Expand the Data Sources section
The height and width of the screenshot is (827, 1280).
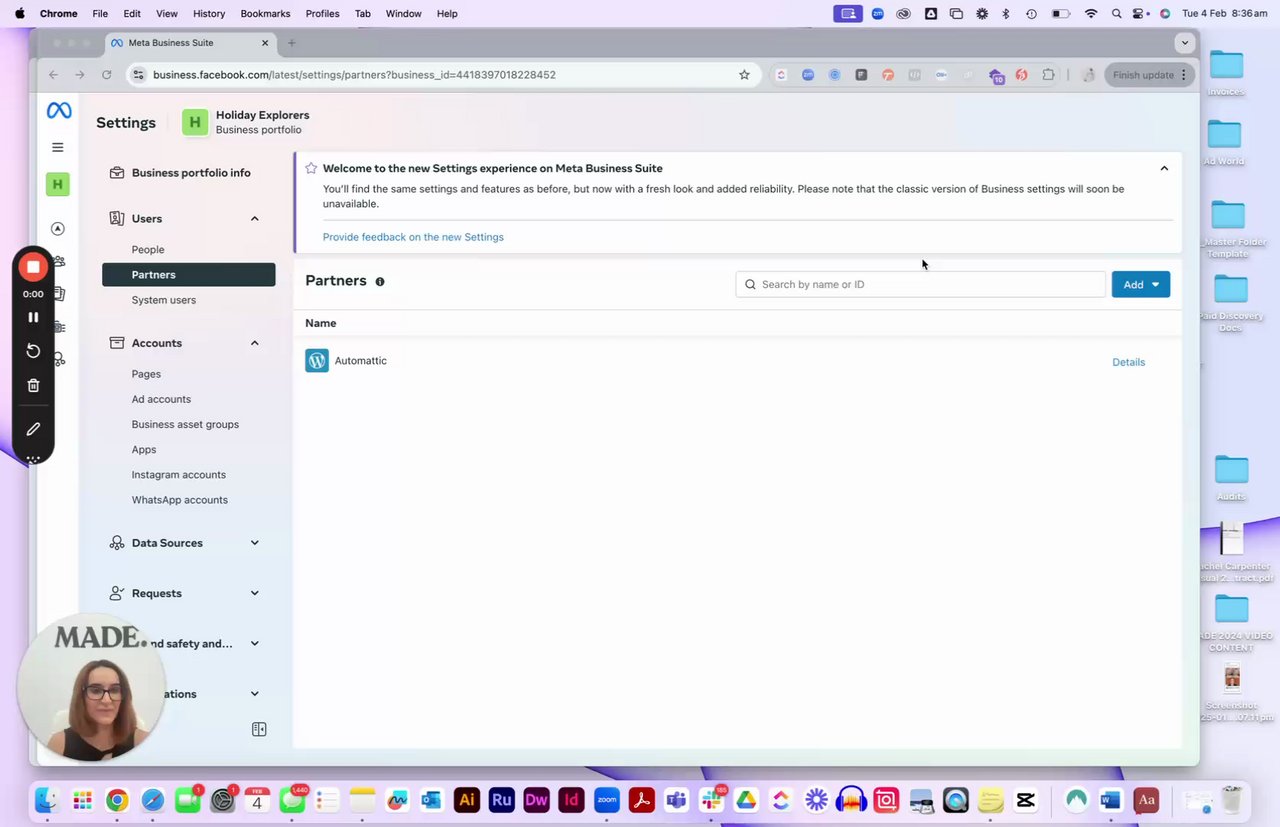(x=254, y=543)
